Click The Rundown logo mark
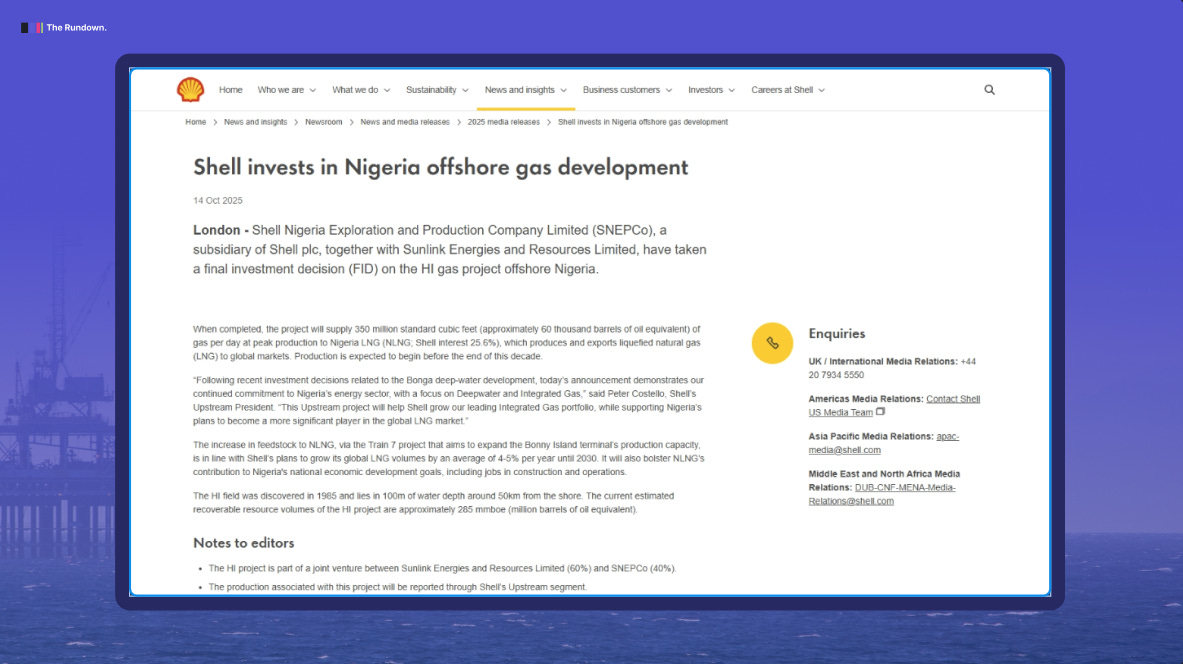The image size is (1183, 664). (x=32, y=28)
